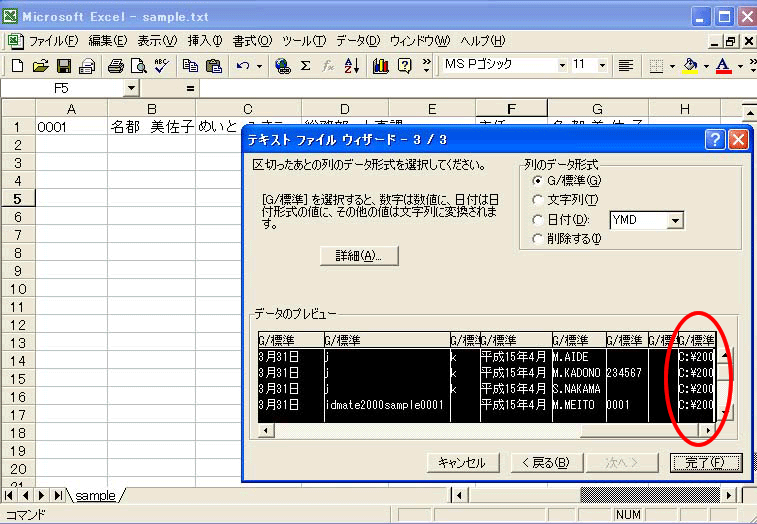Viewport: 757px width, 524px height.
Task: Click the Insert Hyperlink globe icon
Action: pos(282,65)
